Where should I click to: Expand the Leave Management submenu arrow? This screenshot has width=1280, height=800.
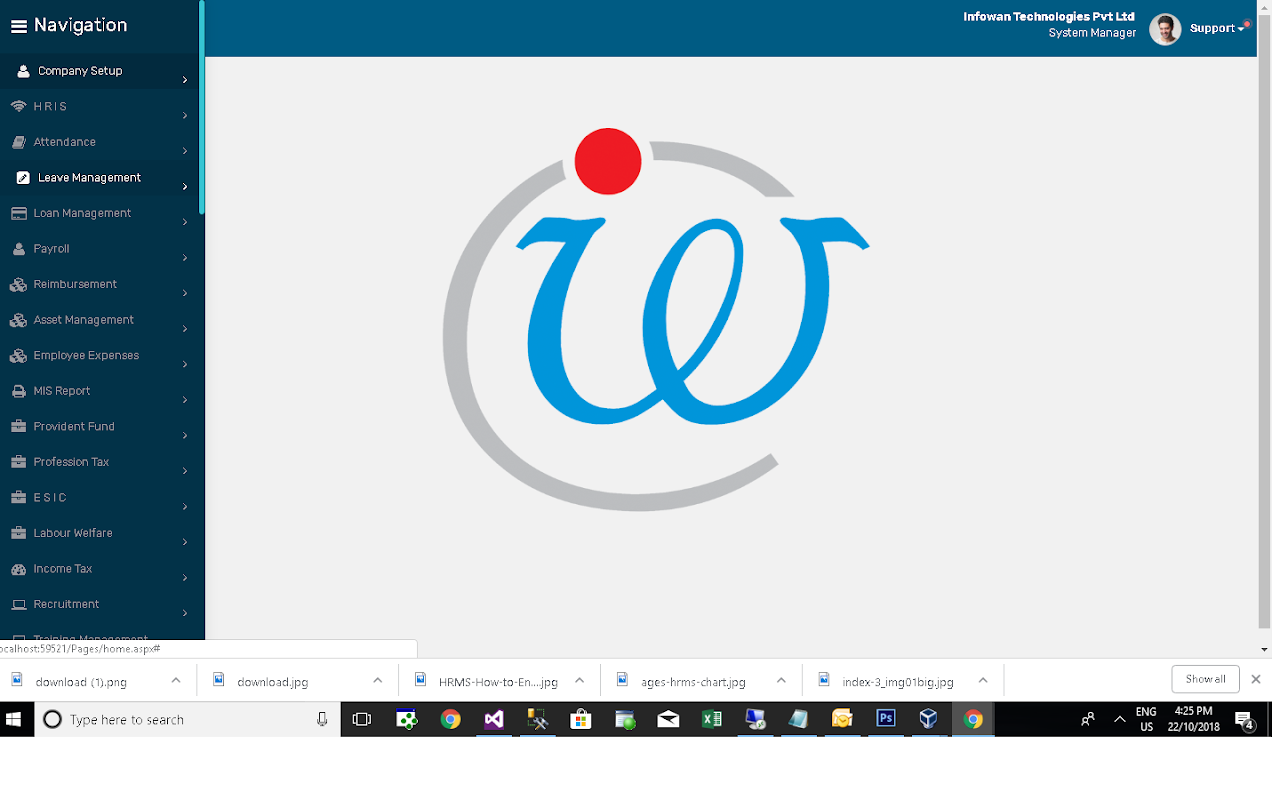click(185, 186)
